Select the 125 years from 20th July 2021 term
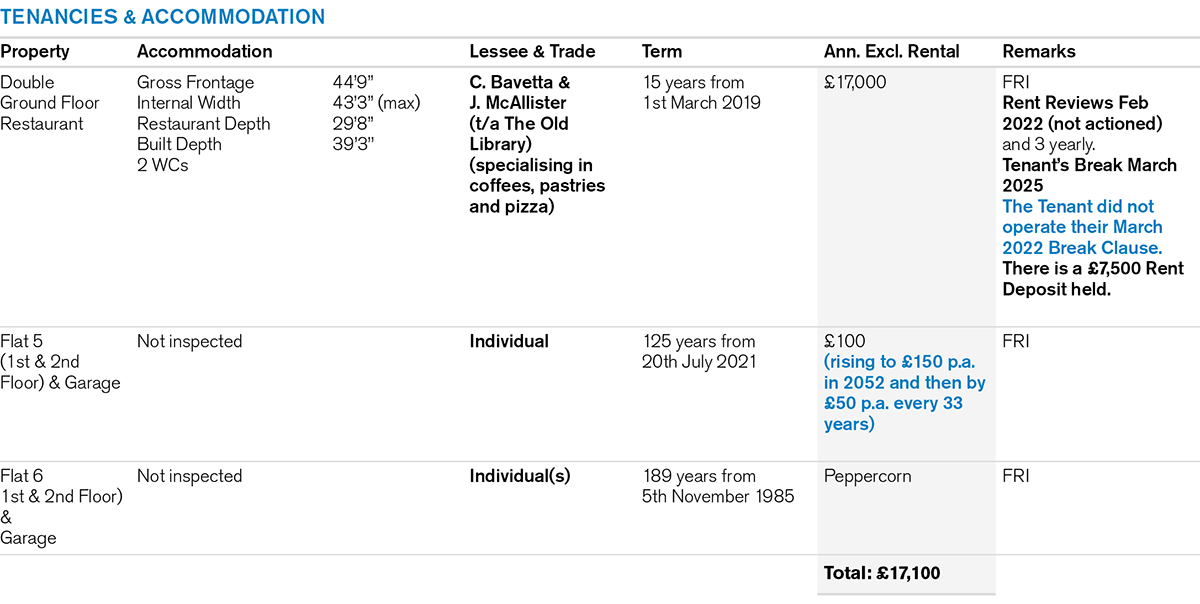The width and height of the screenshot is (1200, 604). coord(699,352)
